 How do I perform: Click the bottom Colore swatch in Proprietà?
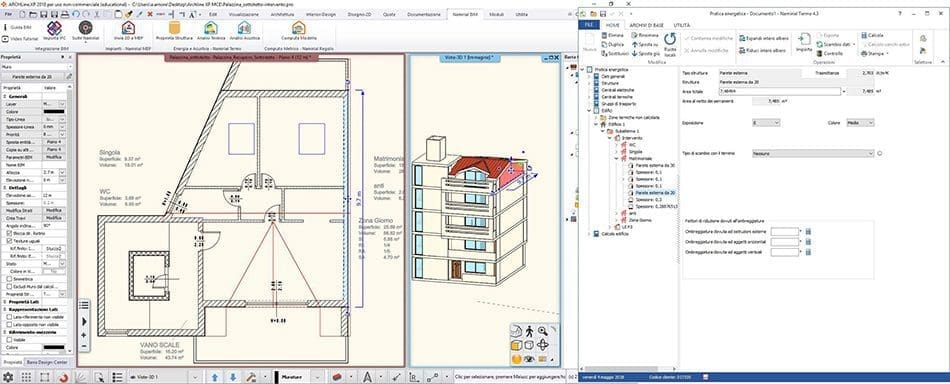coord(53,347)
